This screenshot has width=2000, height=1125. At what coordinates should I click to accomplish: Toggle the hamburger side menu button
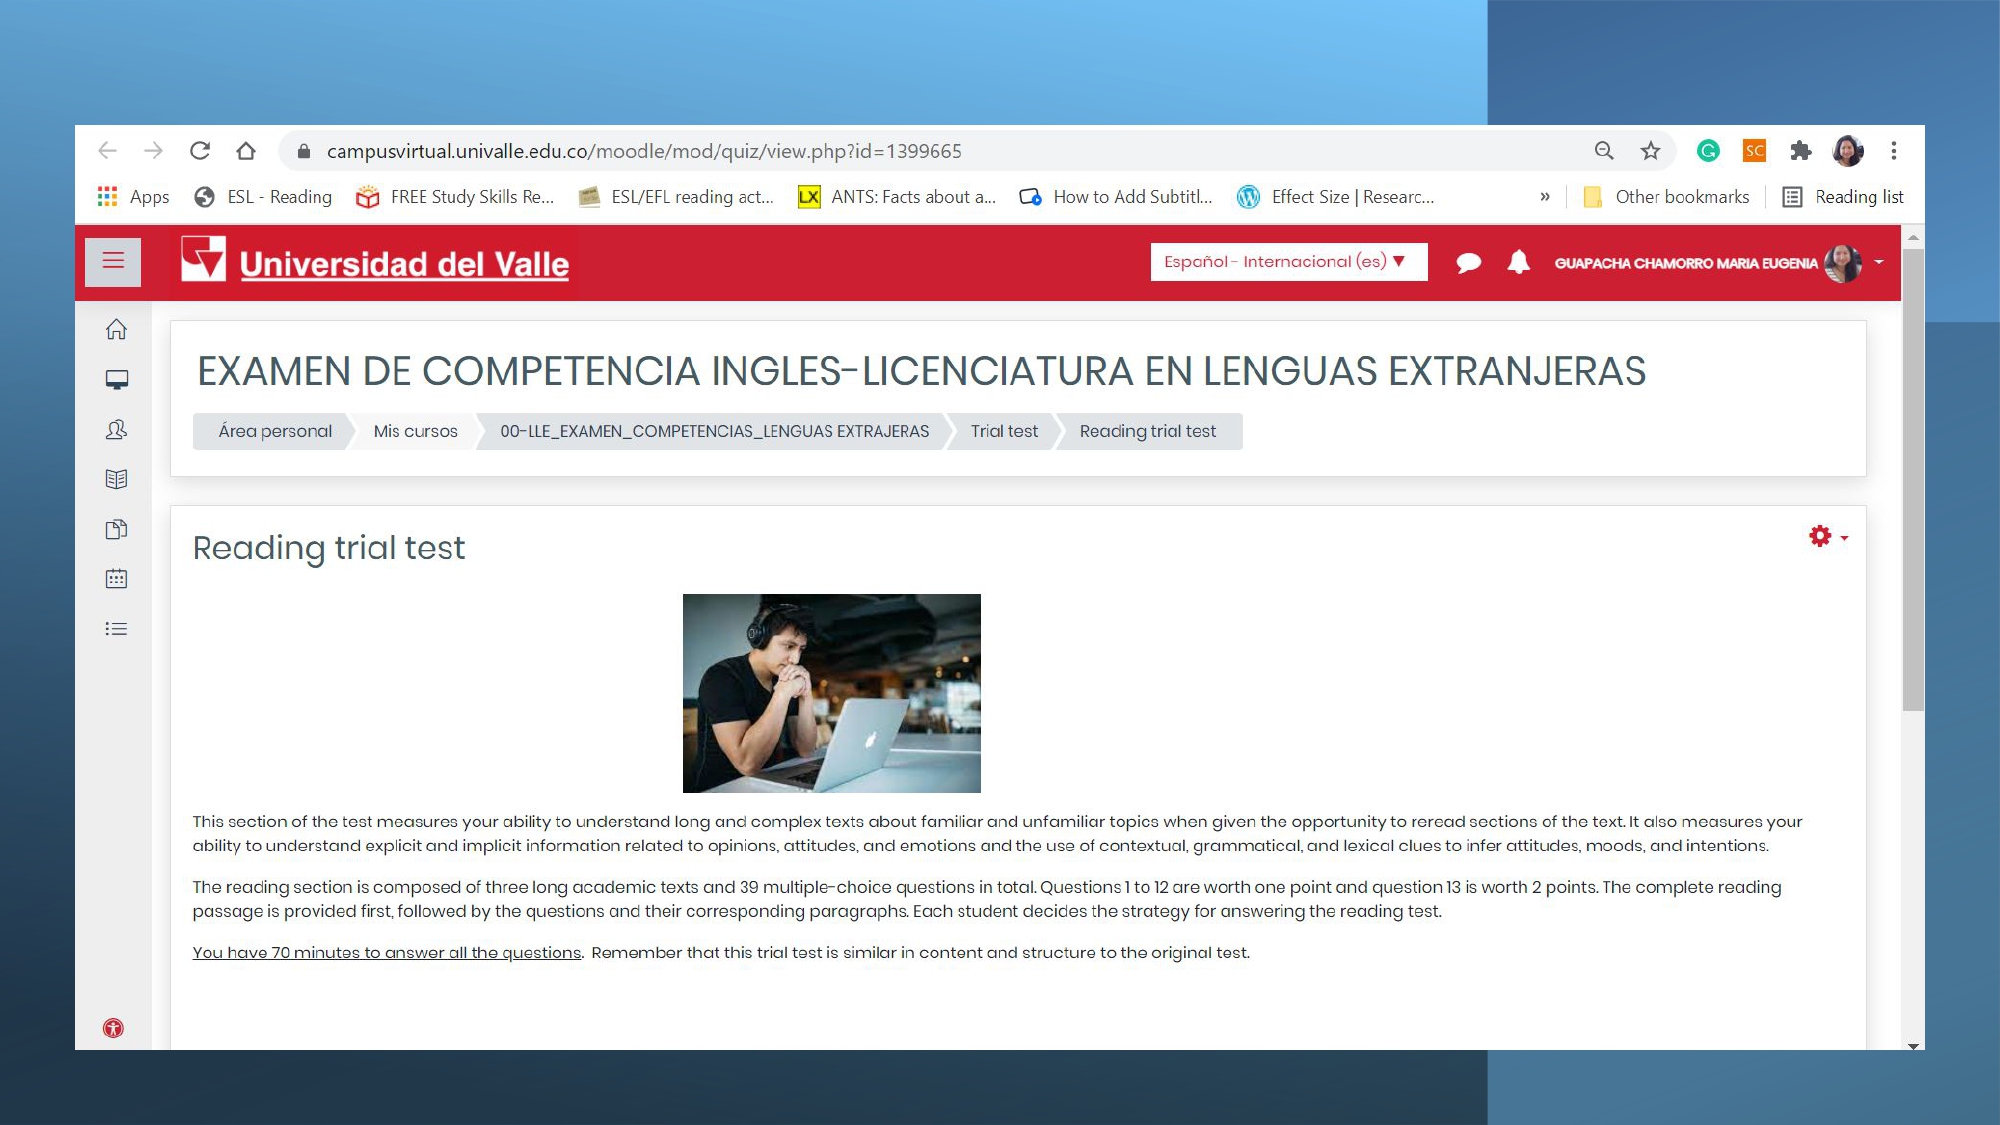click(113, 262)
